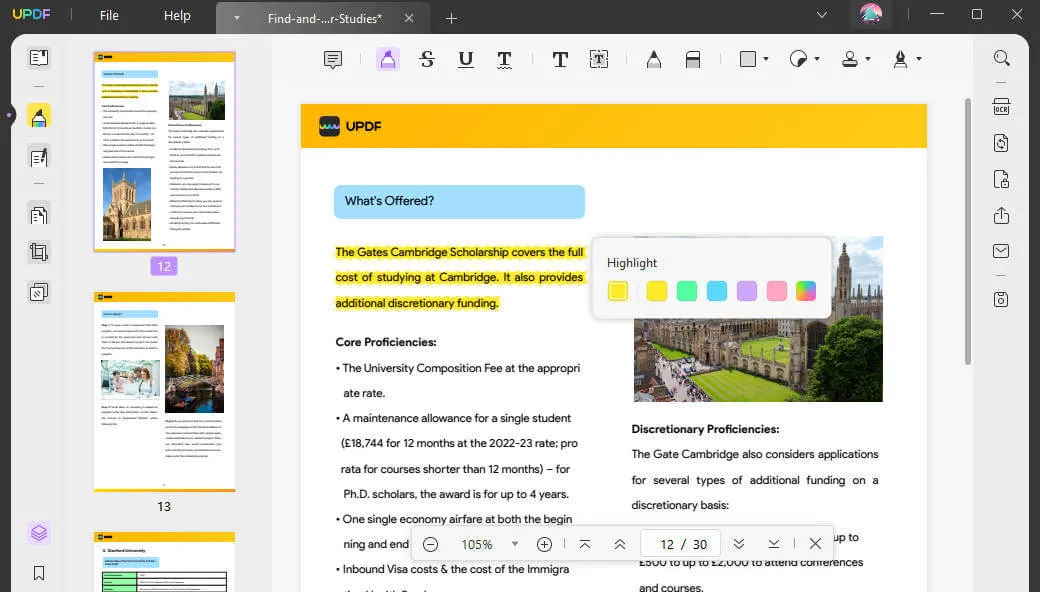Open the Help menu
Screen dimensions: 1040x592
pyautogui.click(x=177, y=15)
